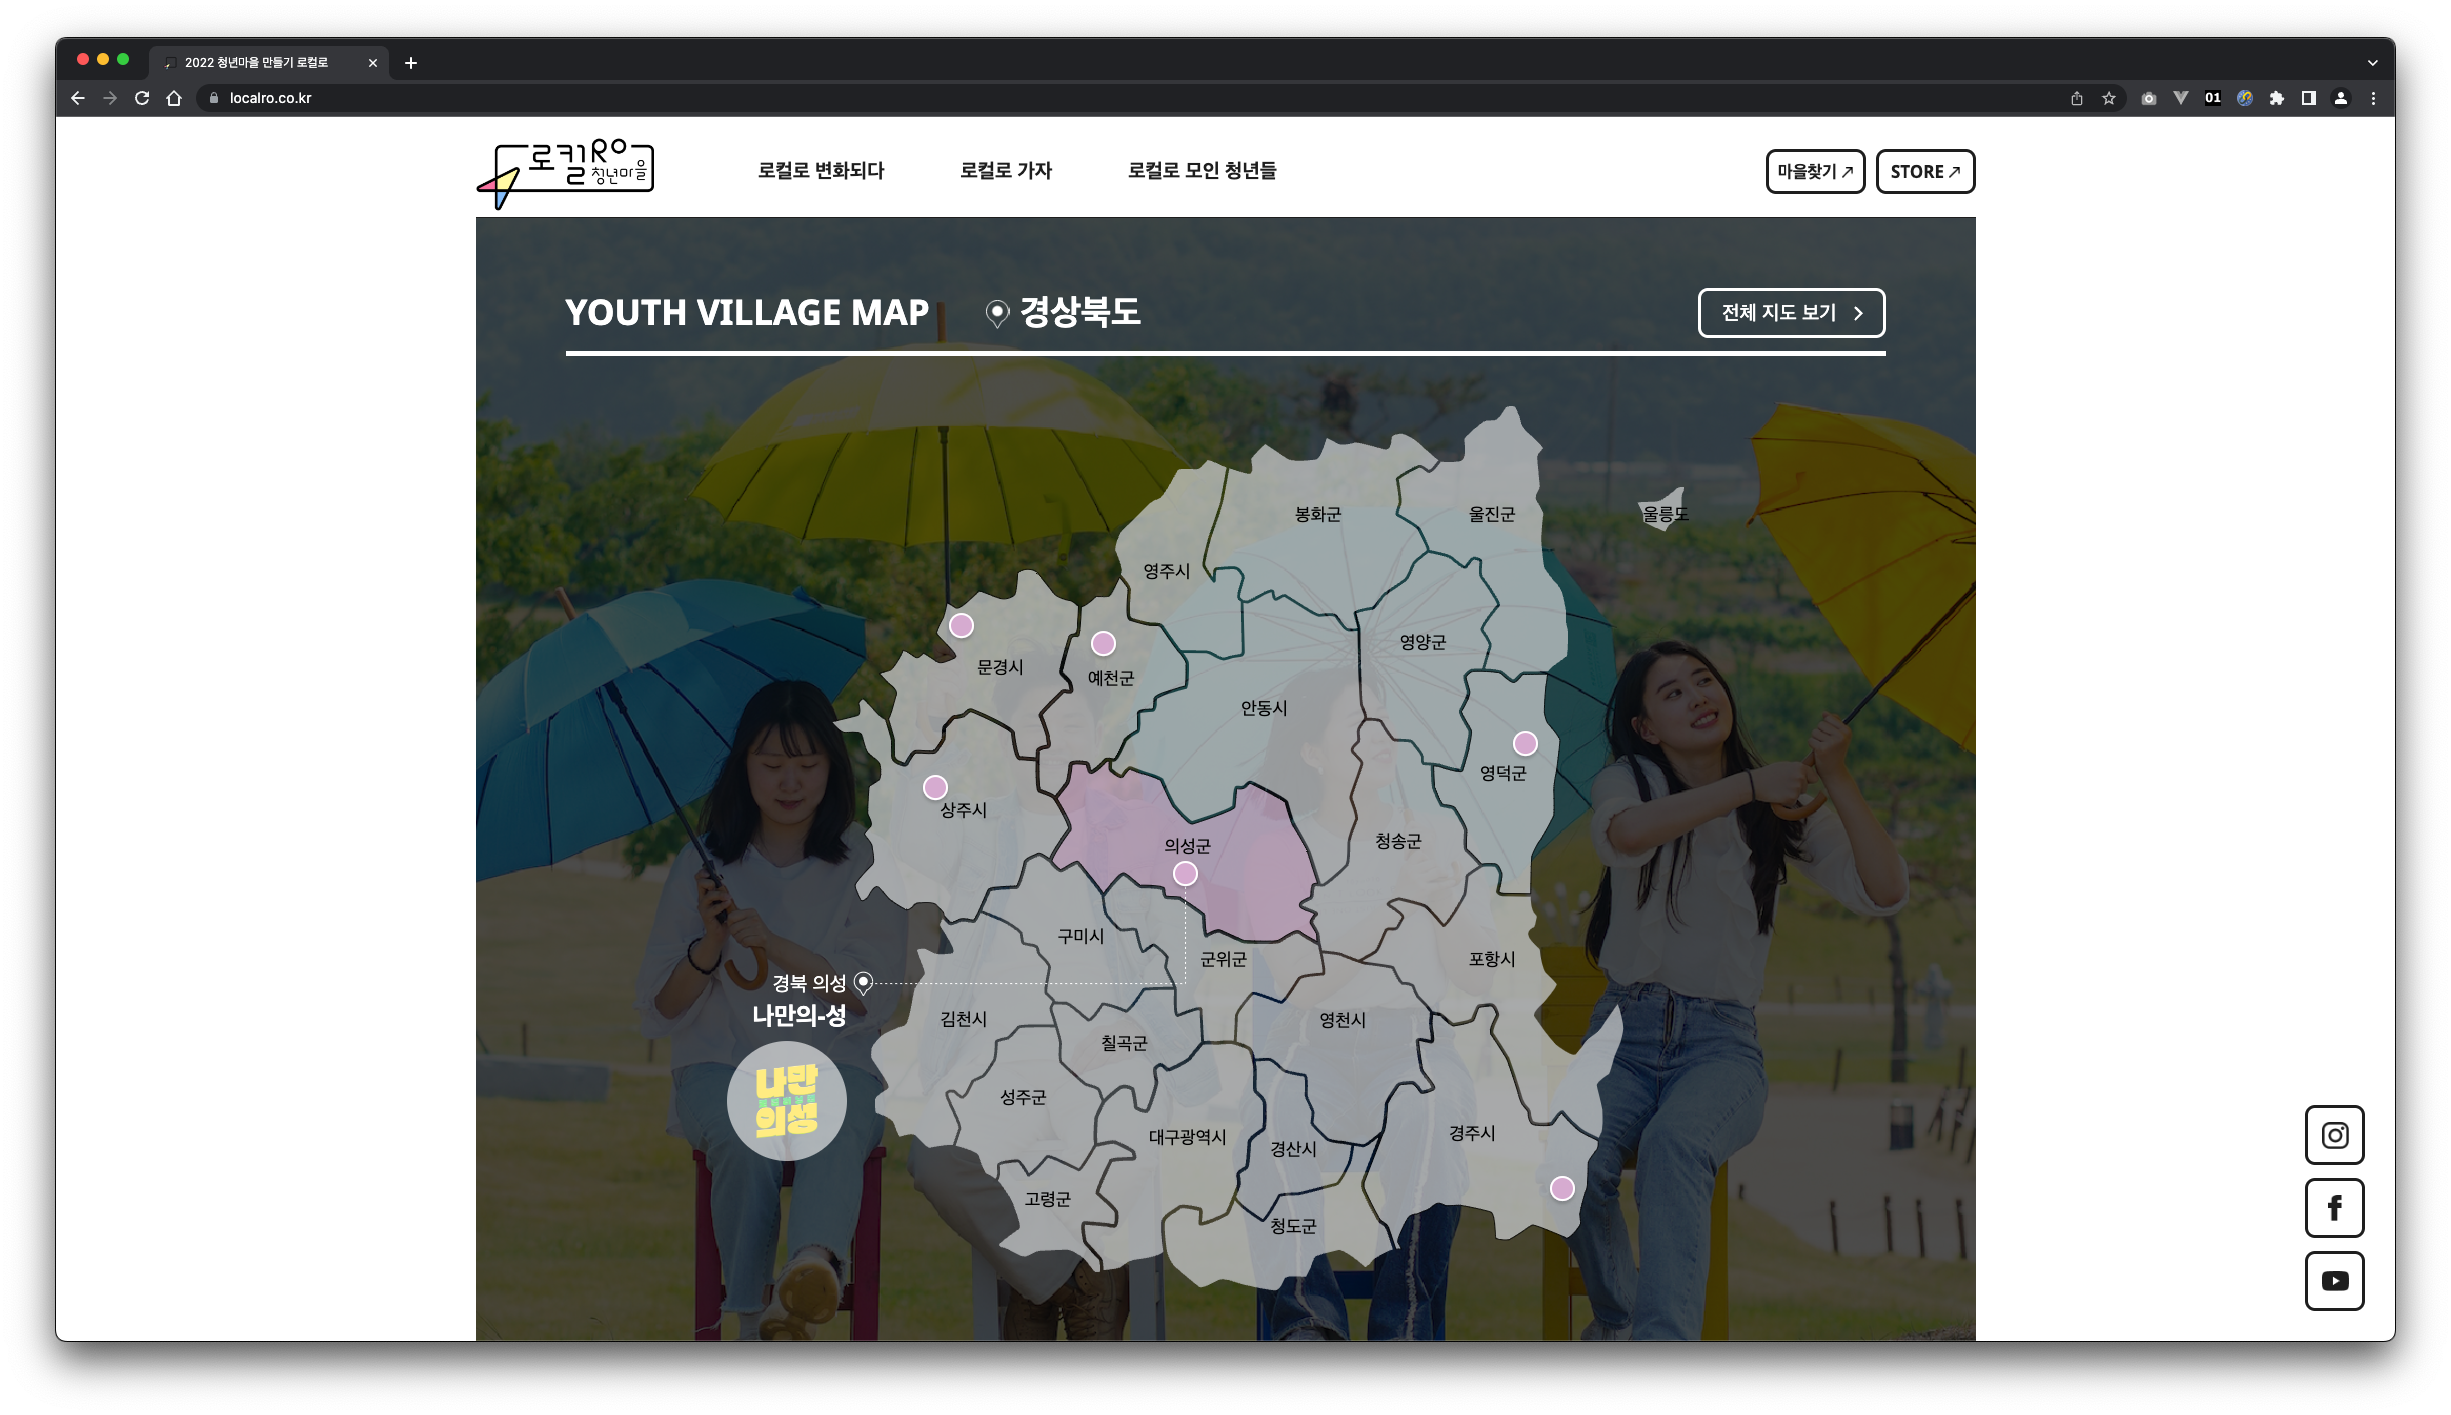
Task: Click the 나만의성 circular village thumbnail
Action: pyautogui.click(x=787, y=1101)
